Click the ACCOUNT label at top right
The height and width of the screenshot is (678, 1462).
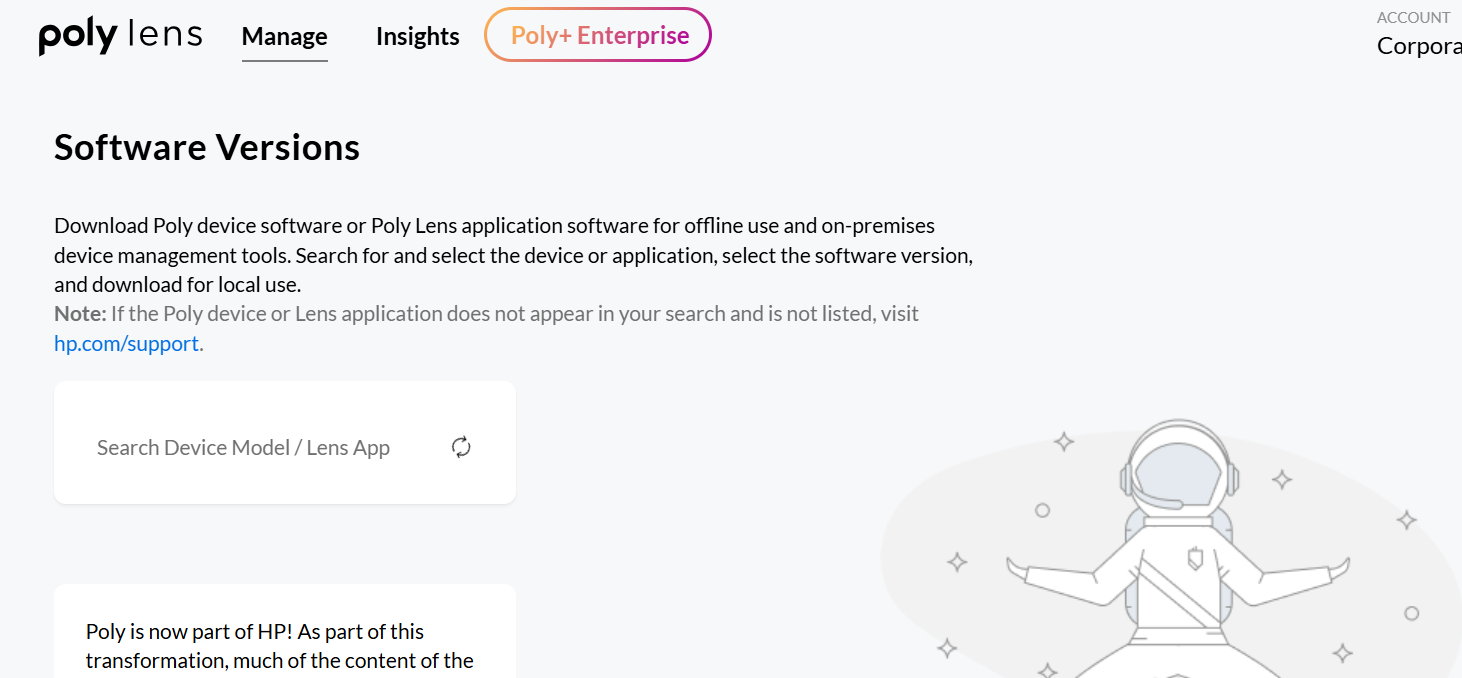click(x=1412, y=18)
